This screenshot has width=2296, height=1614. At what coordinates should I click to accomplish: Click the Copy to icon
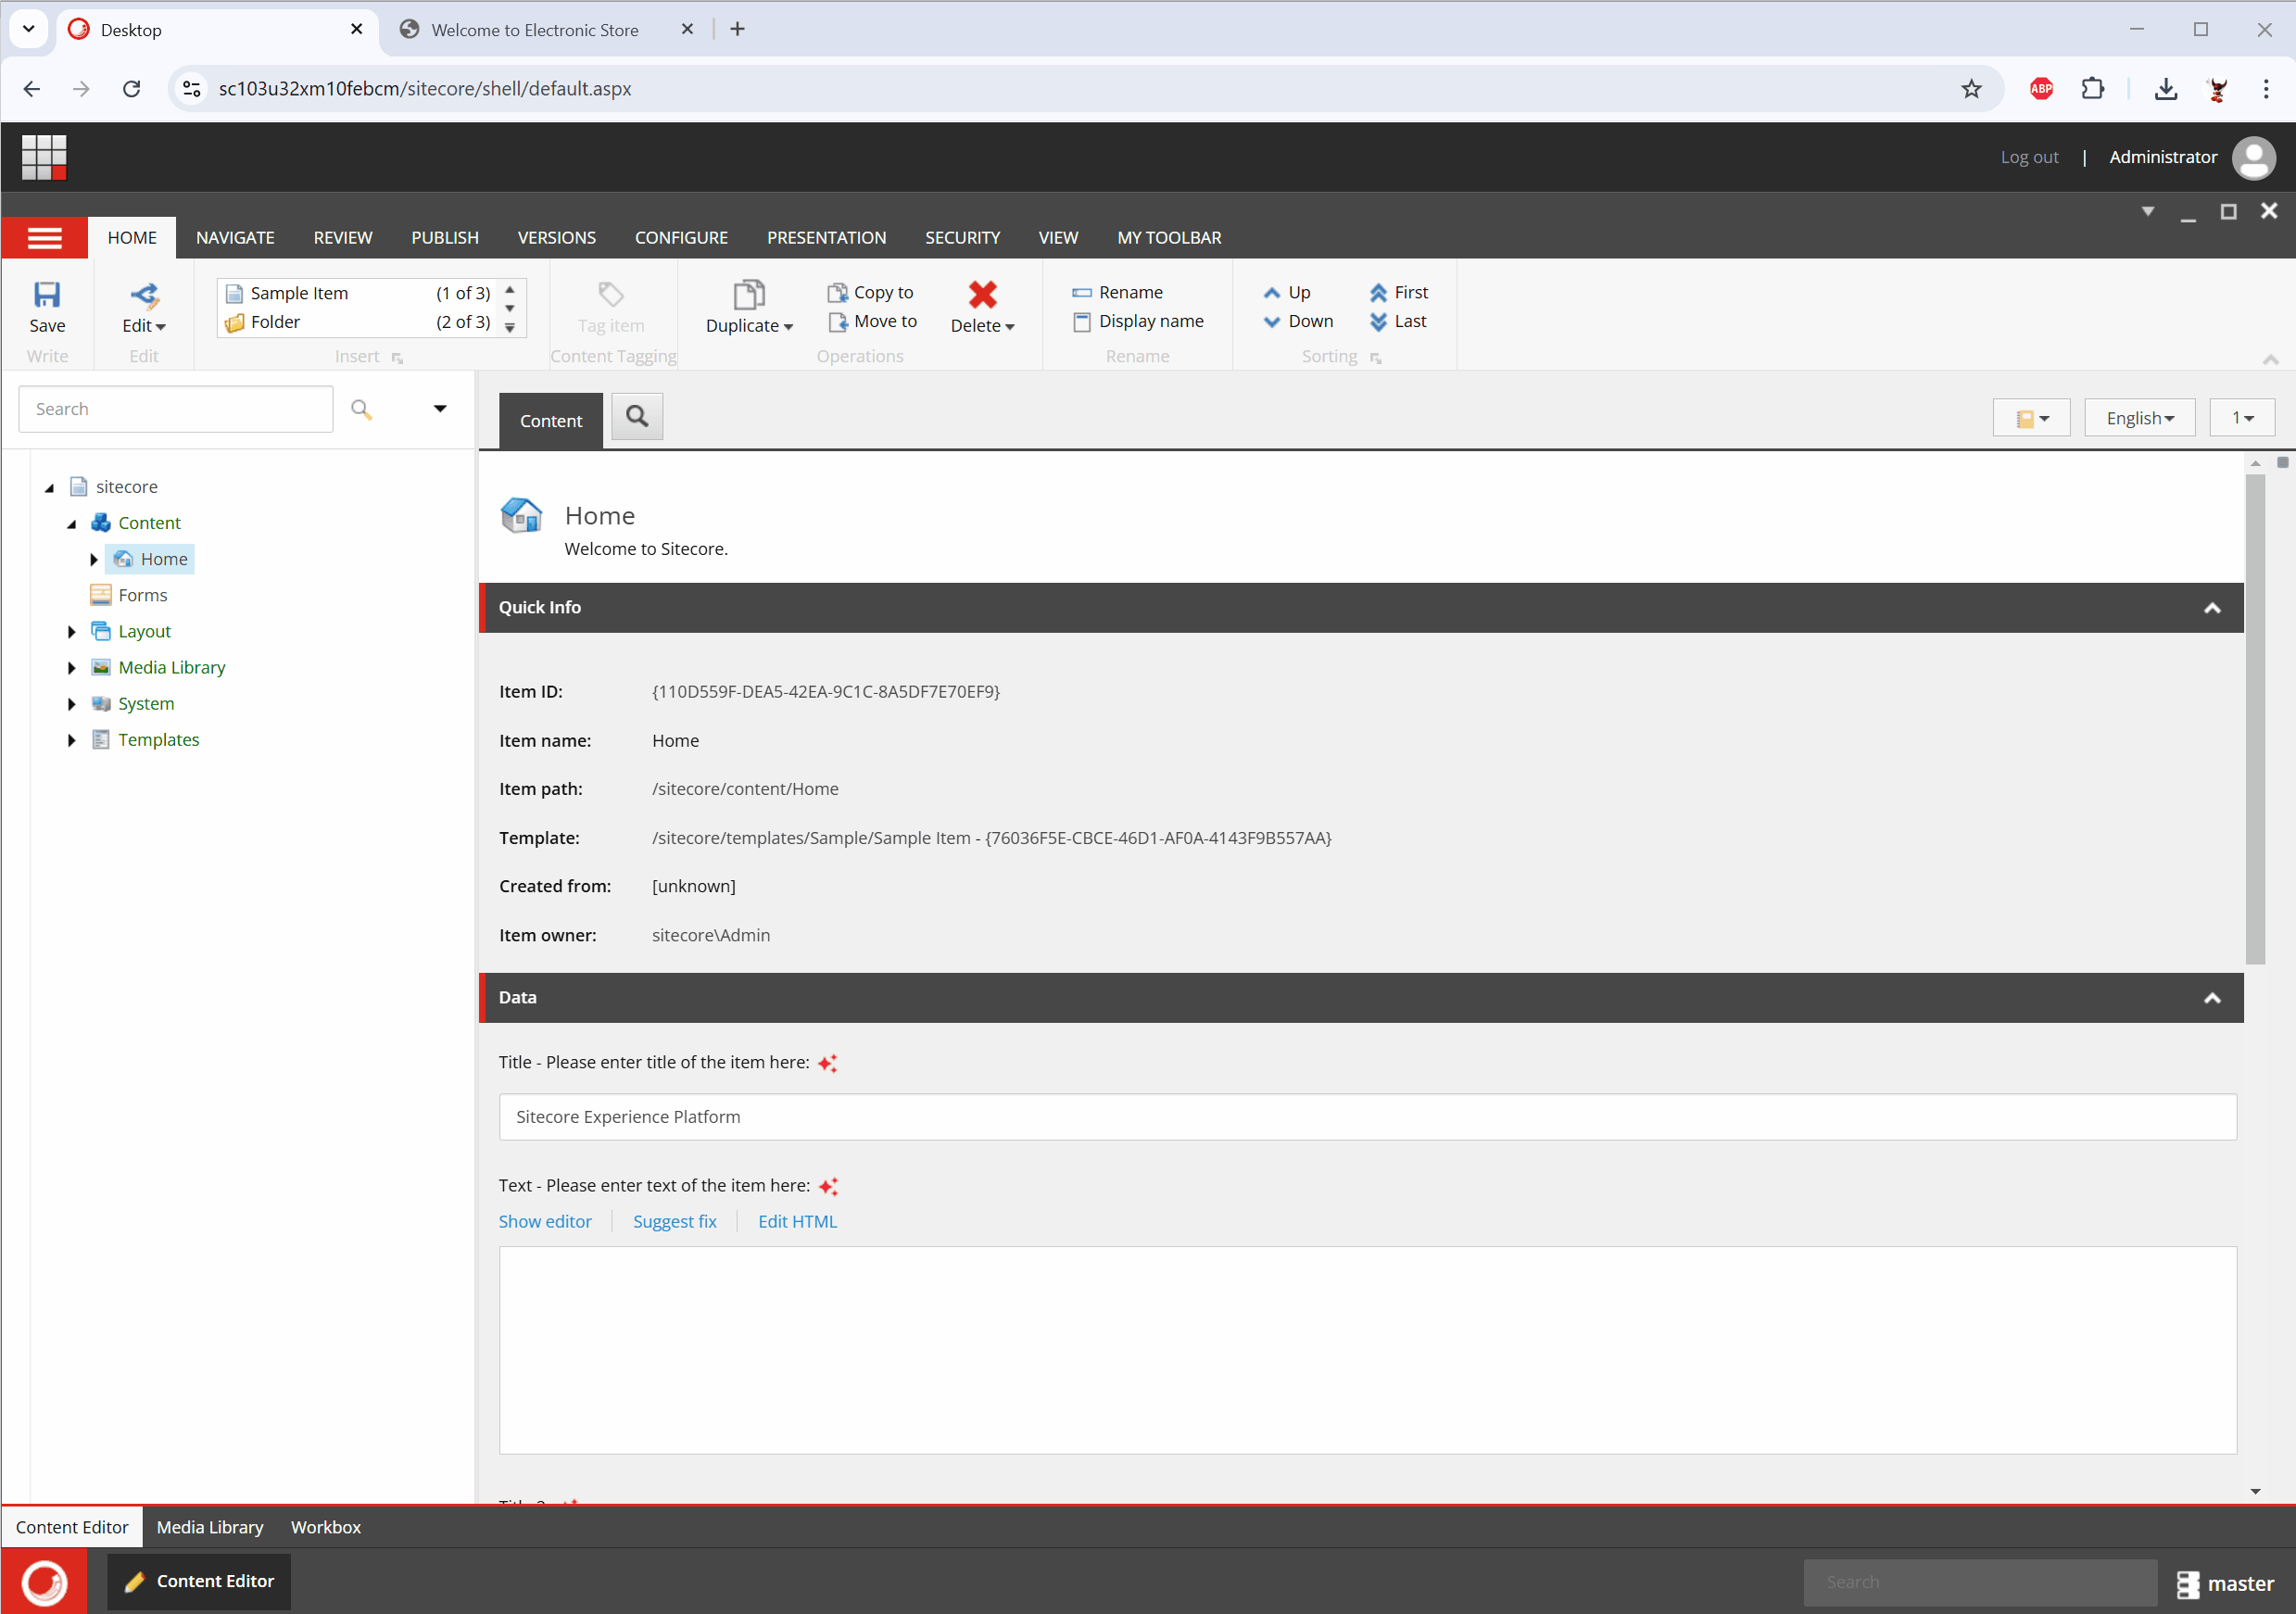[x=838, y=292]
